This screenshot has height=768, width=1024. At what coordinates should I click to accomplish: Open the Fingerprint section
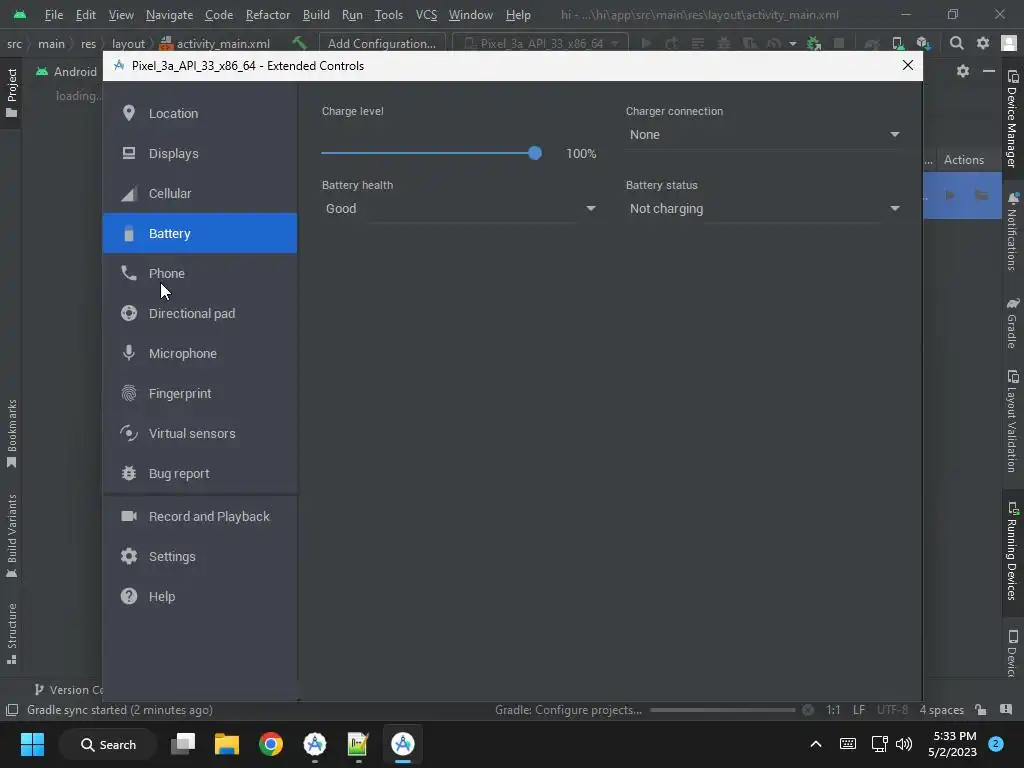[199, 393]
